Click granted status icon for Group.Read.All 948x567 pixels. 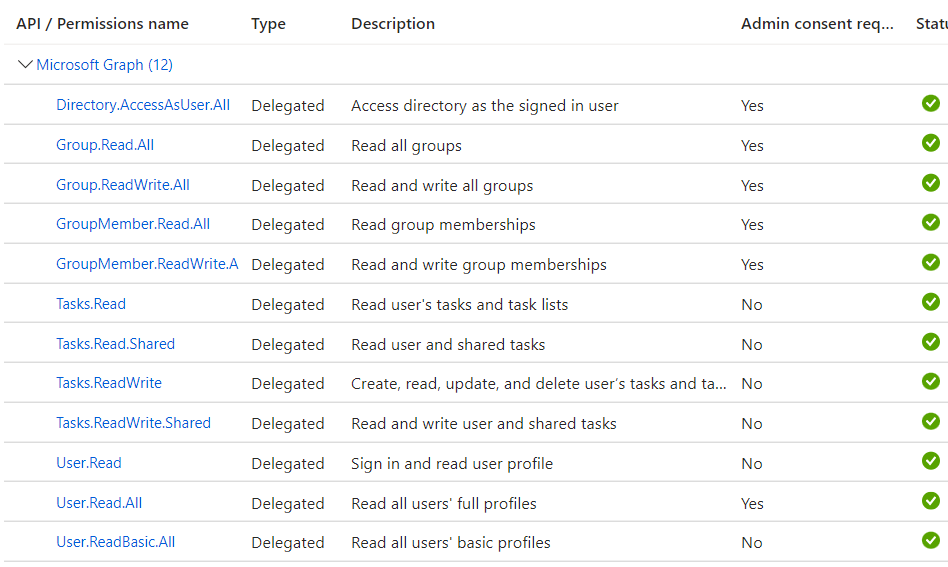pyautogui.click(x=930, y=143)
